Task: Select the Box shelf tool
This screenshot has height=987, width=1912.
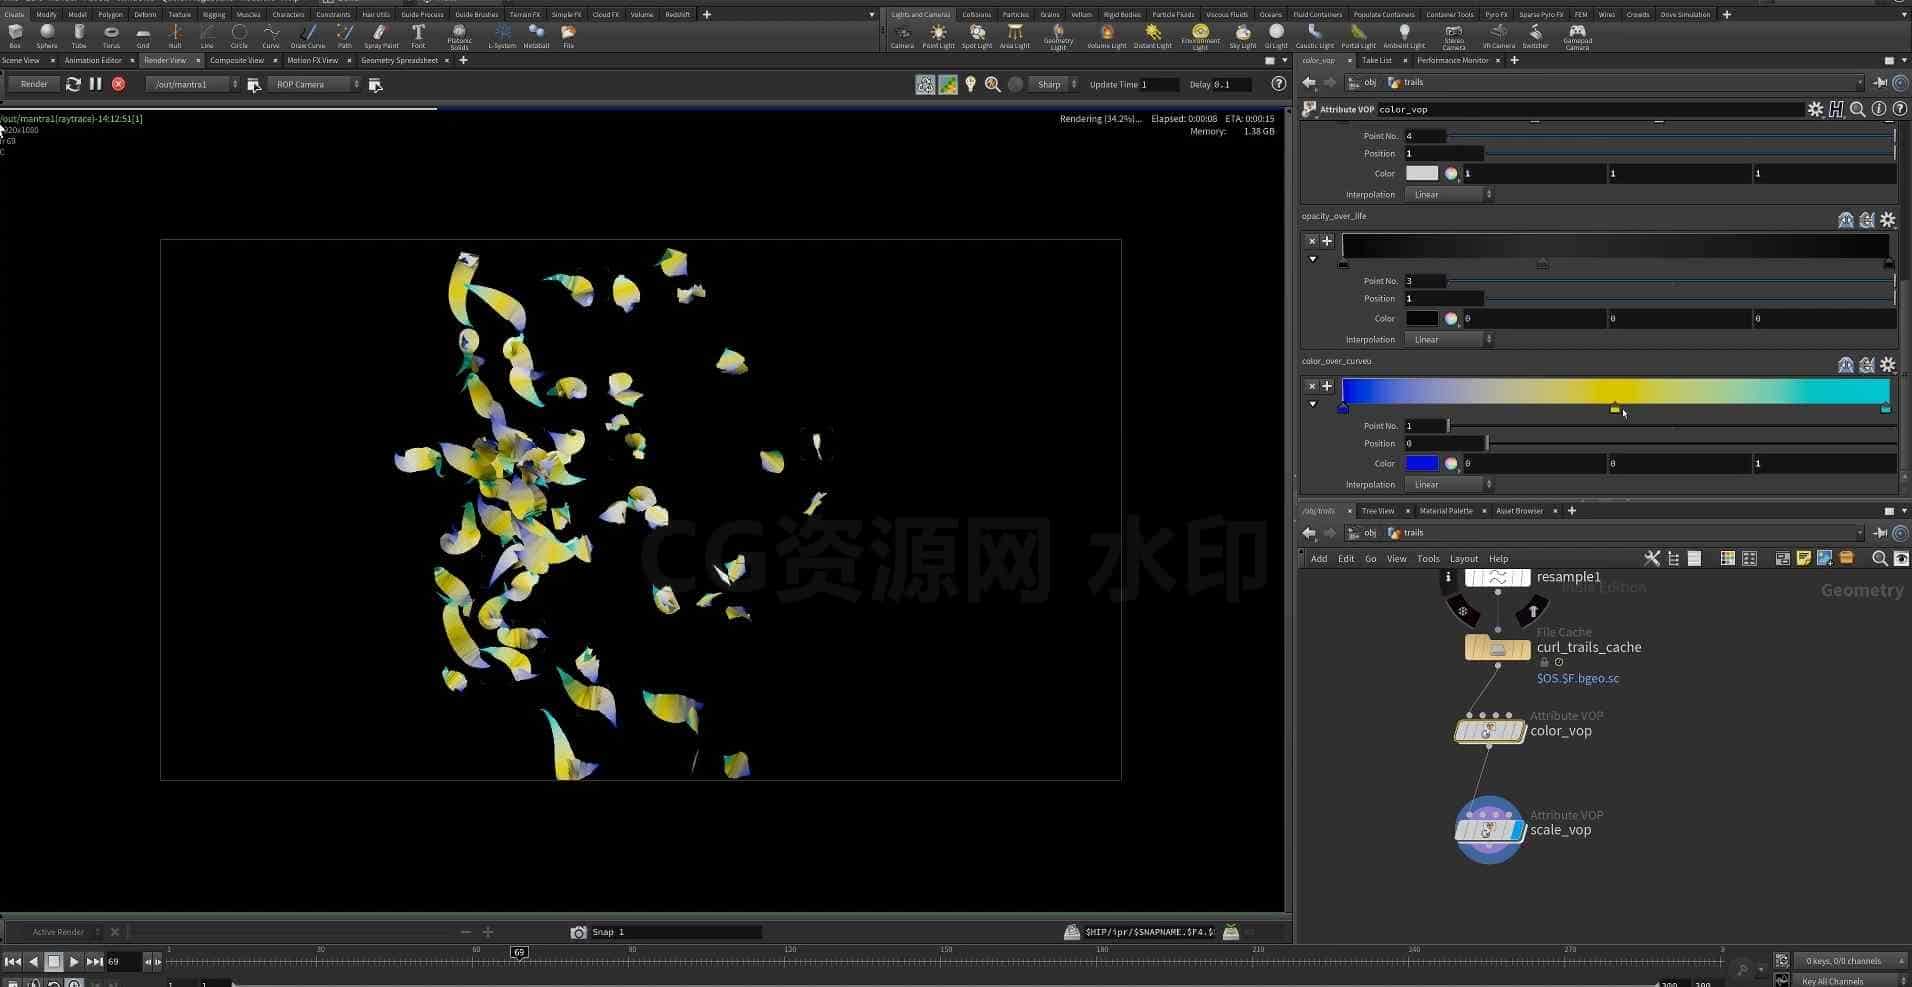Action: 15,36
